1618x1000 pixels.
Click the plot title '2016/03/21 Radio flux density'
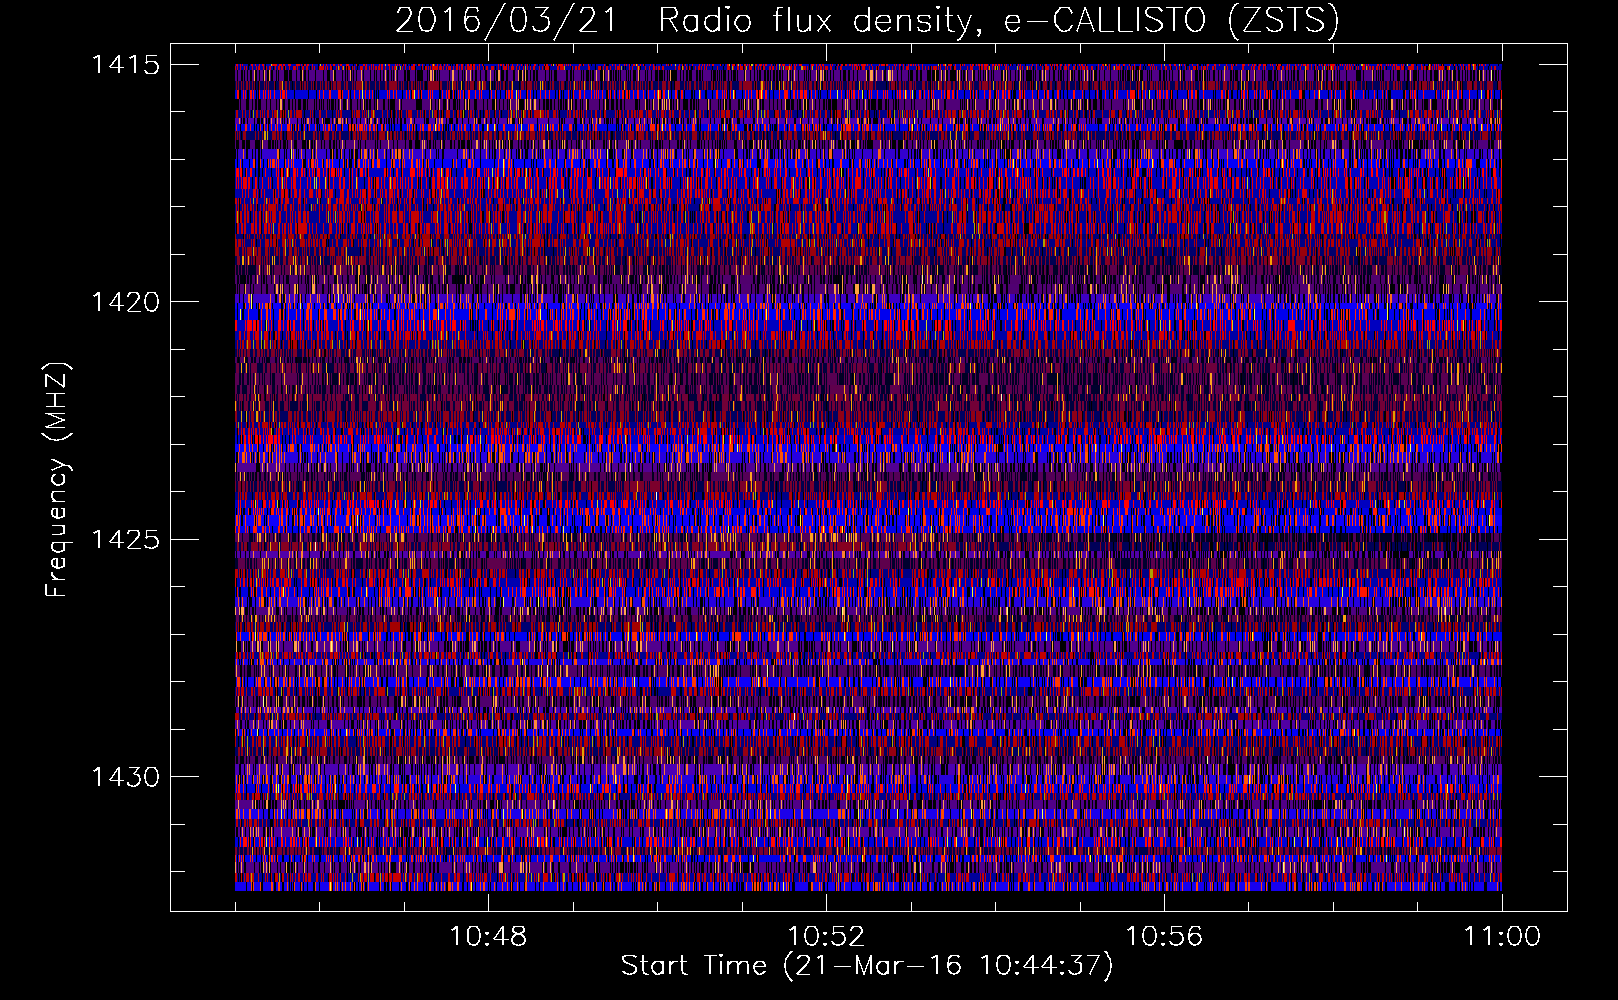click(868, 20)
